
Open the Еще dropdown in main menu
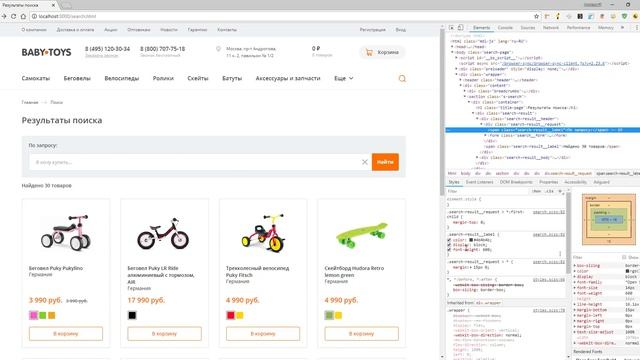pyautogui.click(x=344, y=78)
